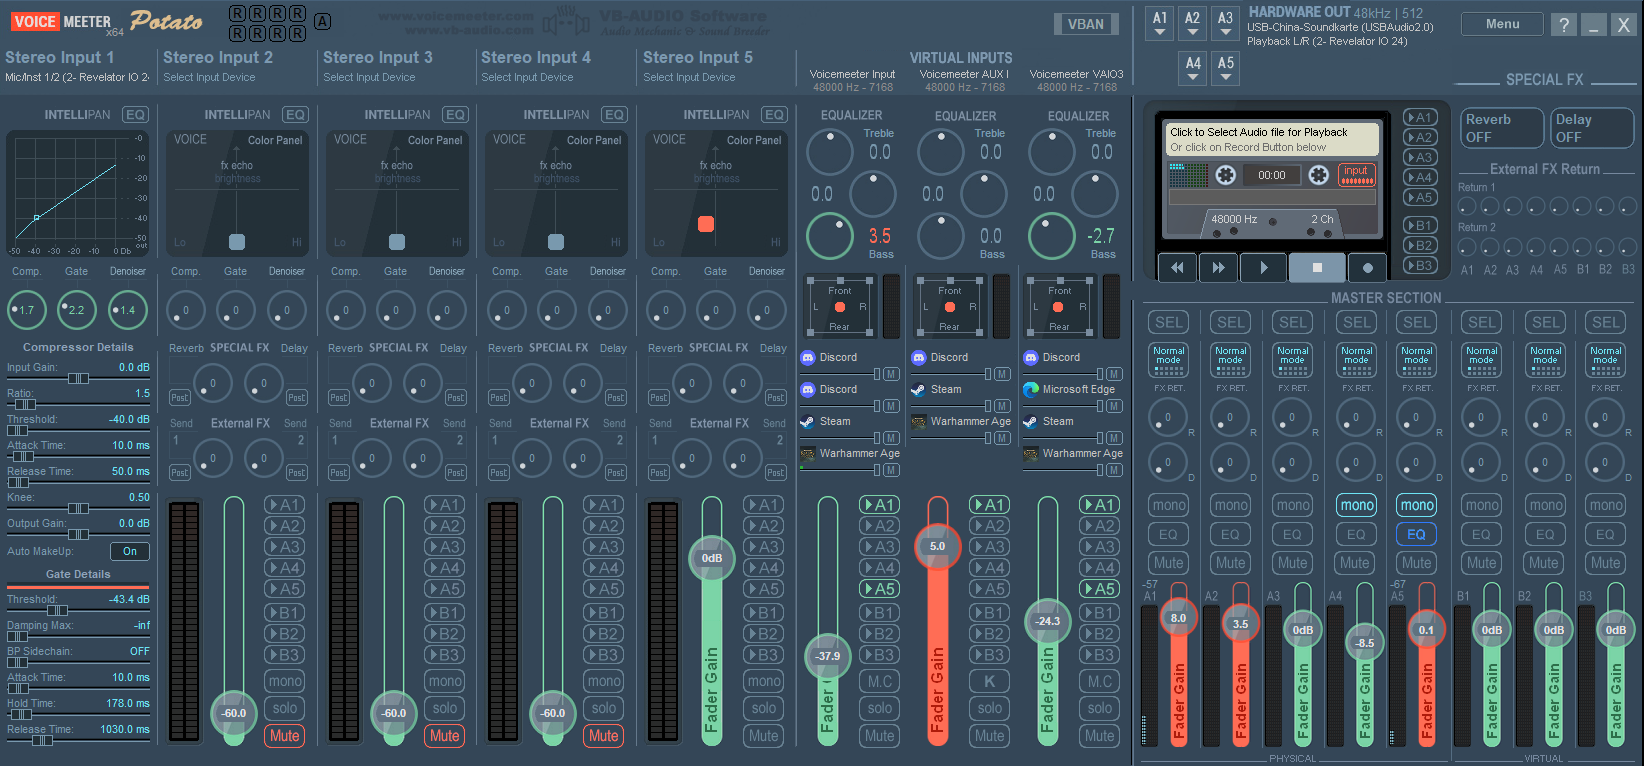Change Normal mode on B3 master bus
The width and height of the screenshot is (1644, 766).
point(1605,360)
